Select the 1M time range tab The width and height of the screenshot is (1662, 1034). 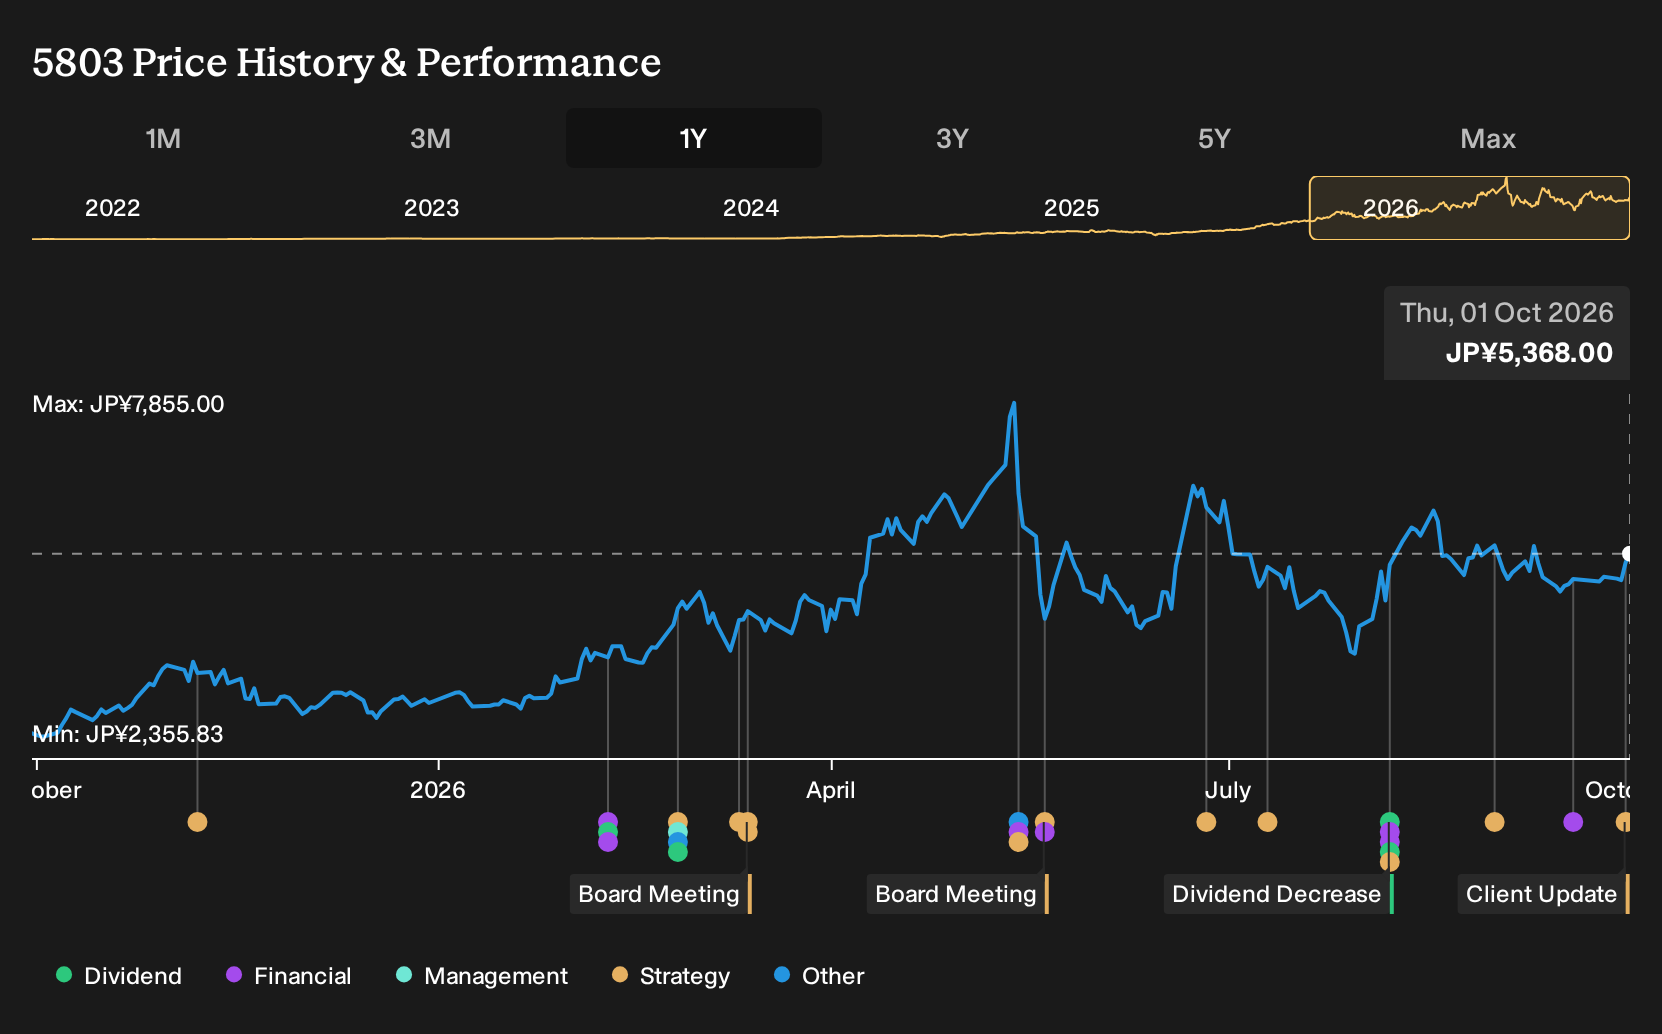tap(163, 138)
